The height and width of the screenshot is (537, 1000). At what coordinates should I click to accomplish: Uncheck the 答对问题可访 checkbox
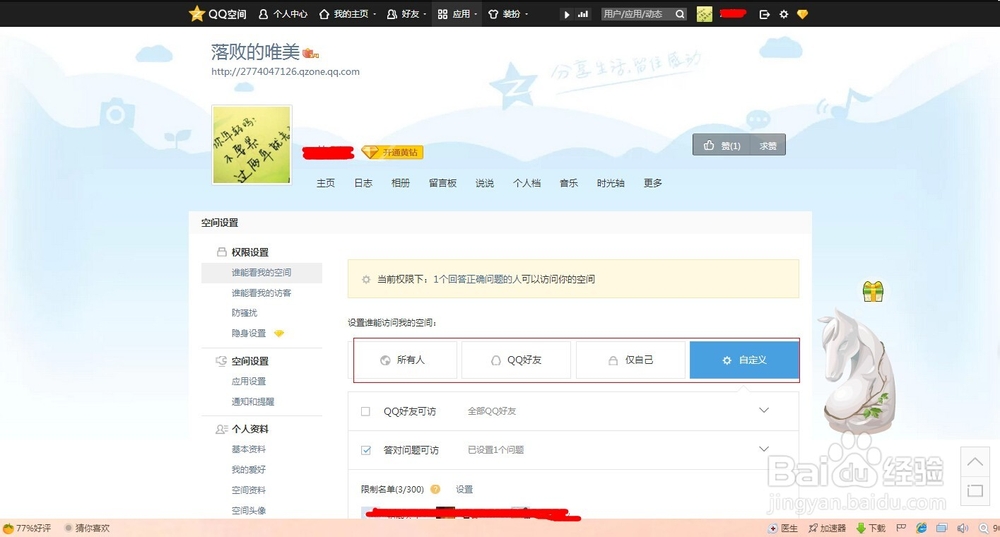coord(365,450)
